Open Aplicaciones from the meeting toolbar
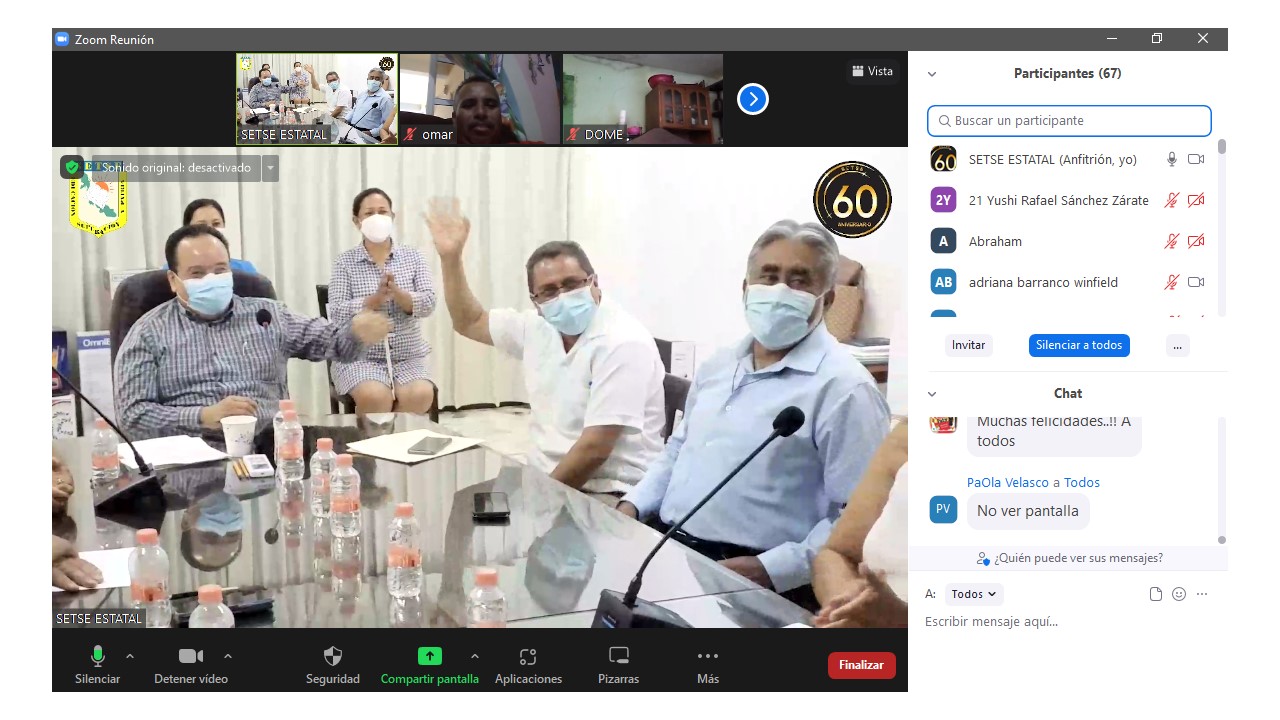This screenshot has width=1280, height=720. tap(528, 657)
